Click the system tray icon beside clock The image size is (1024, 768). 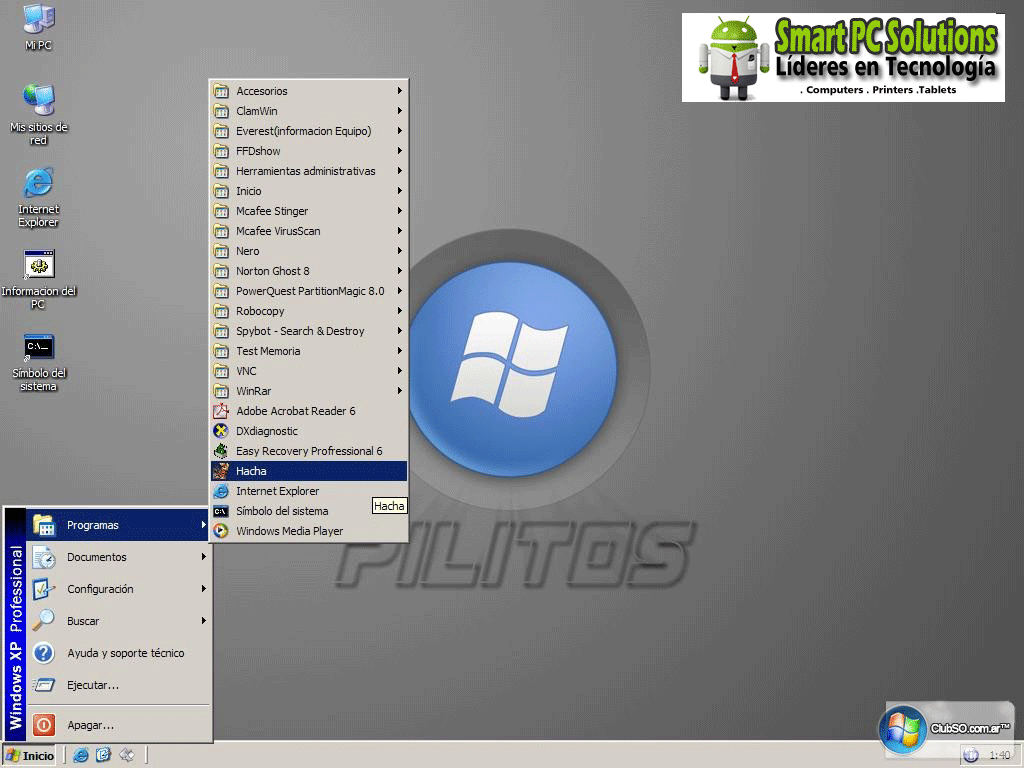point(970,755)
